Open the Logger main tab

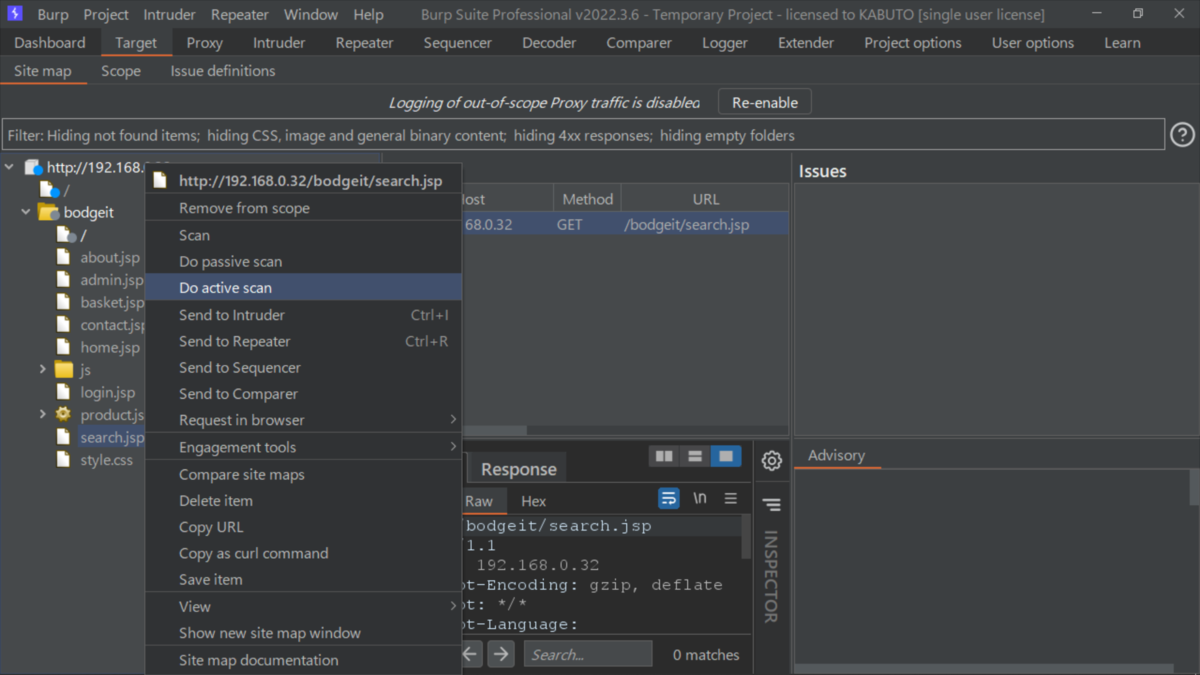725,43
